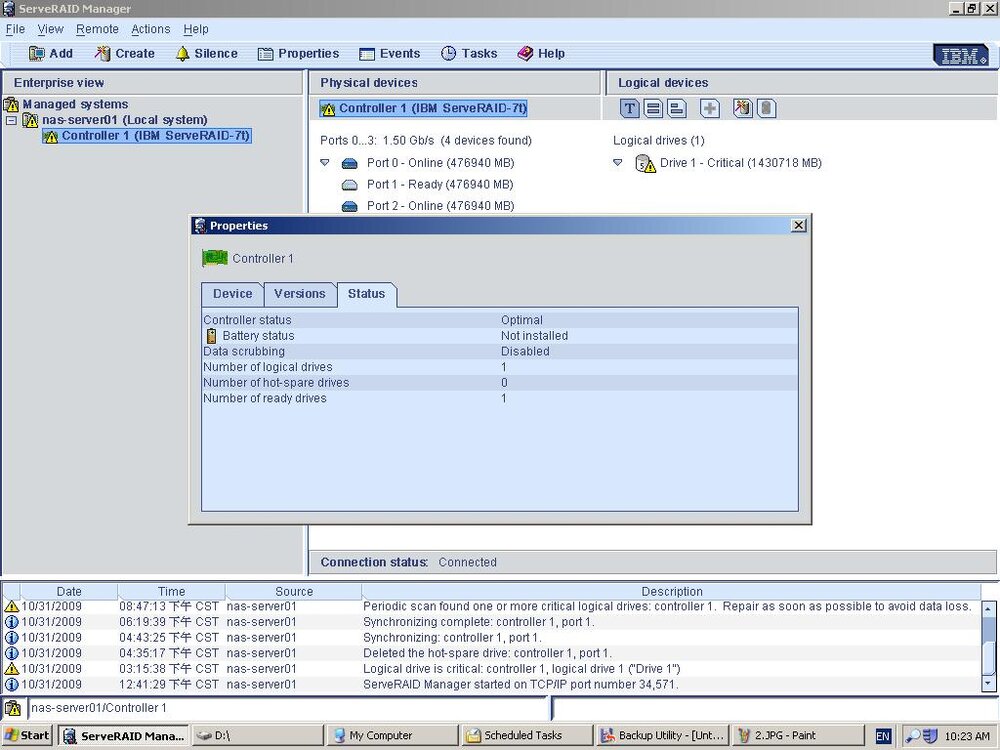Open the File menu
Image resolution: width=1000 pixels, height=750 pixels.
point(15,29)
